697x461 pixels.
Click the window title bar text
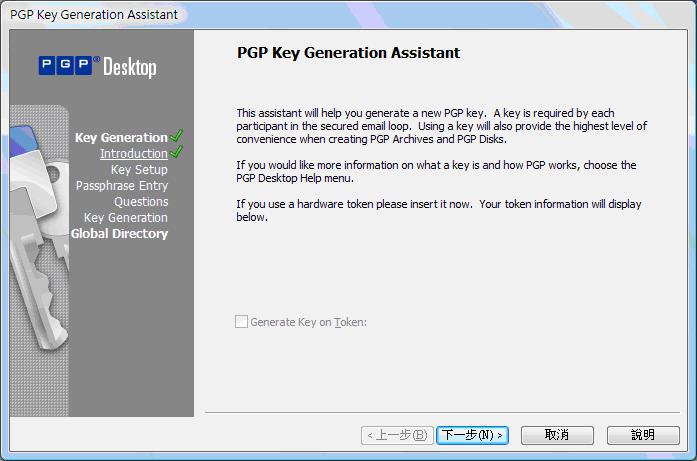point(94,14)
